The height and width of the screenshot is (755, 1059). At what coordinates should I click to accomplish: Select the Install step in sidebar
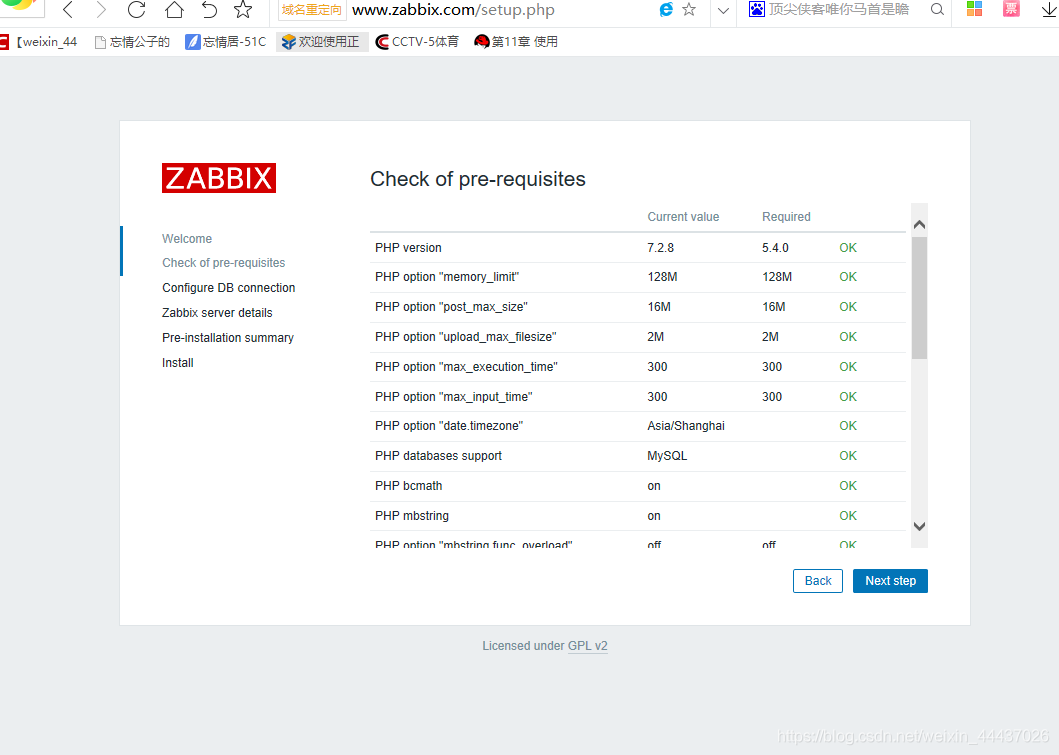coord(178,363)
